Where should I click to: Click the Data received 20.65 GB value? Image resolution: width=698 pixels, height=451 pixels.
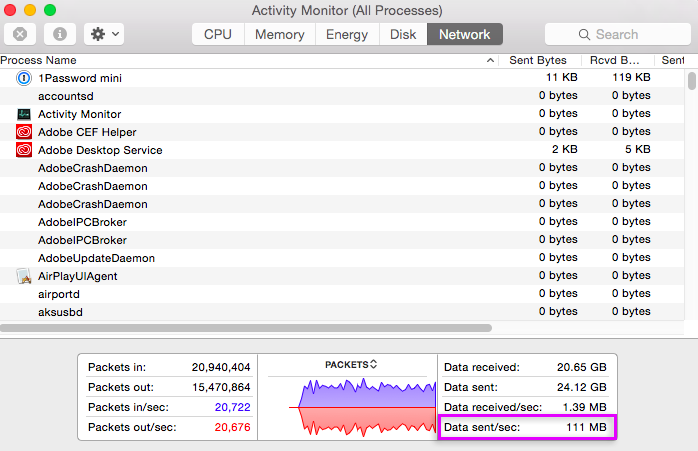582,367
